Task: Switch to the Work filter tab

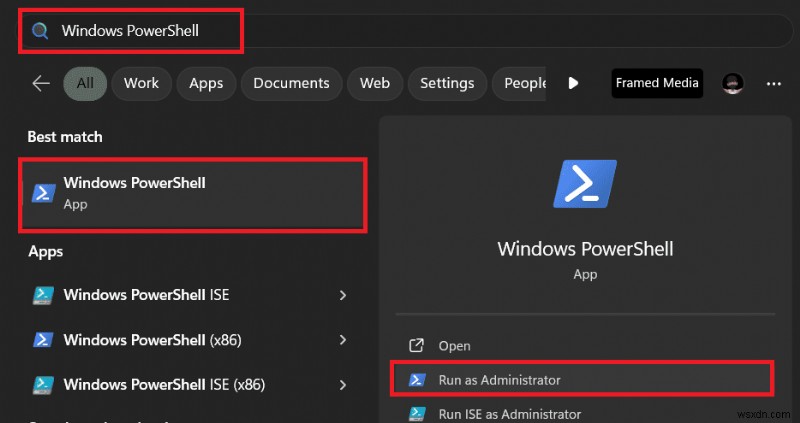Action: pos(141,83)
